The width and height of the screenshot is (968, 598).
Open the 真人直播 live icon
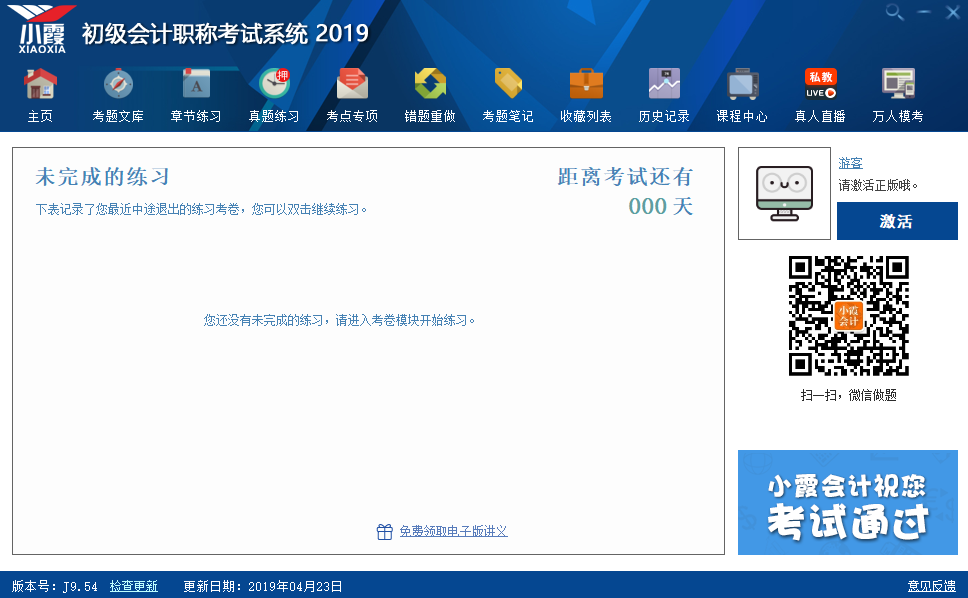point(820,84)
